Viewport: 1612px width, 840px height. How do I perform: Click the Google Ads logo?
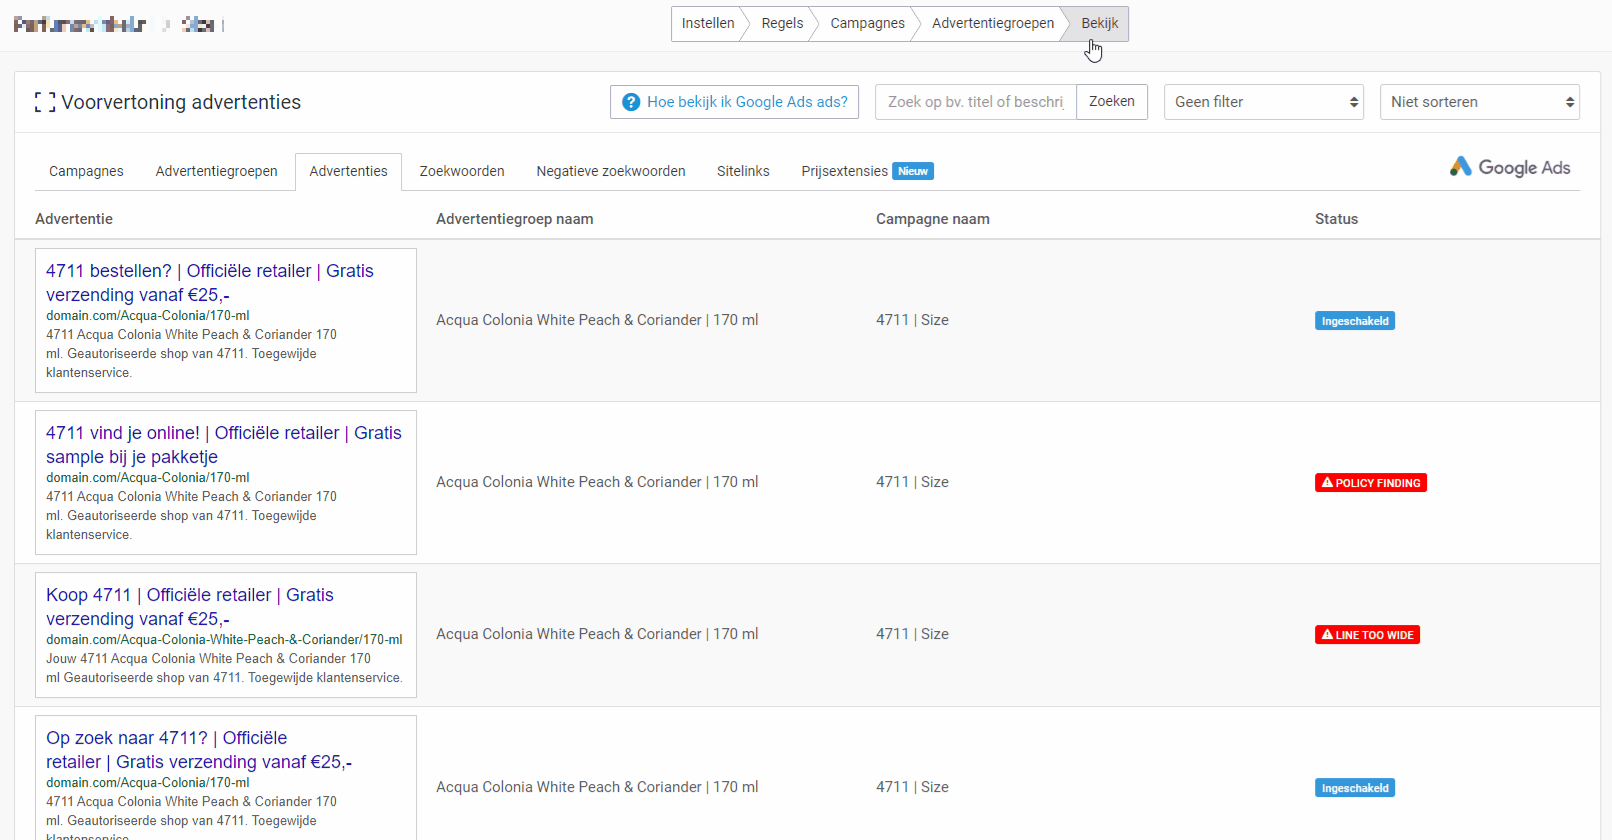(x=1510, y=167)
